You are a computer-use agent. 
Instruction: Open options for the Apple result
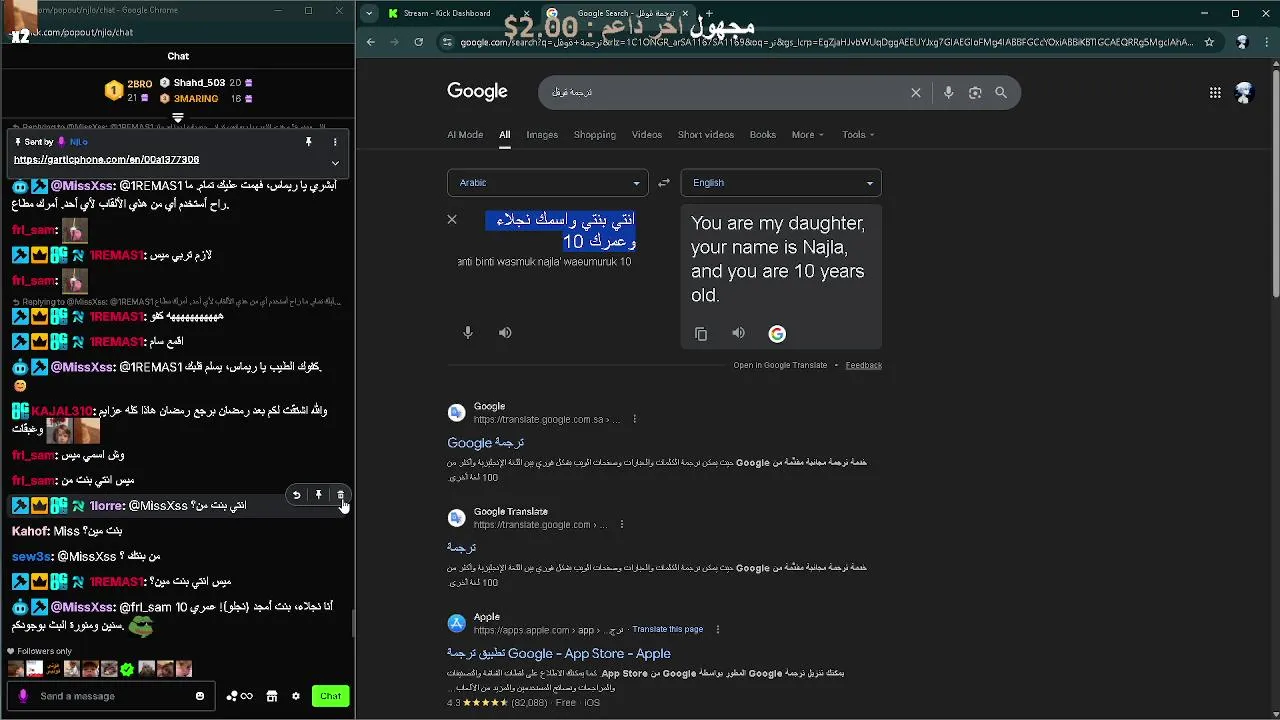click(717, 630)
